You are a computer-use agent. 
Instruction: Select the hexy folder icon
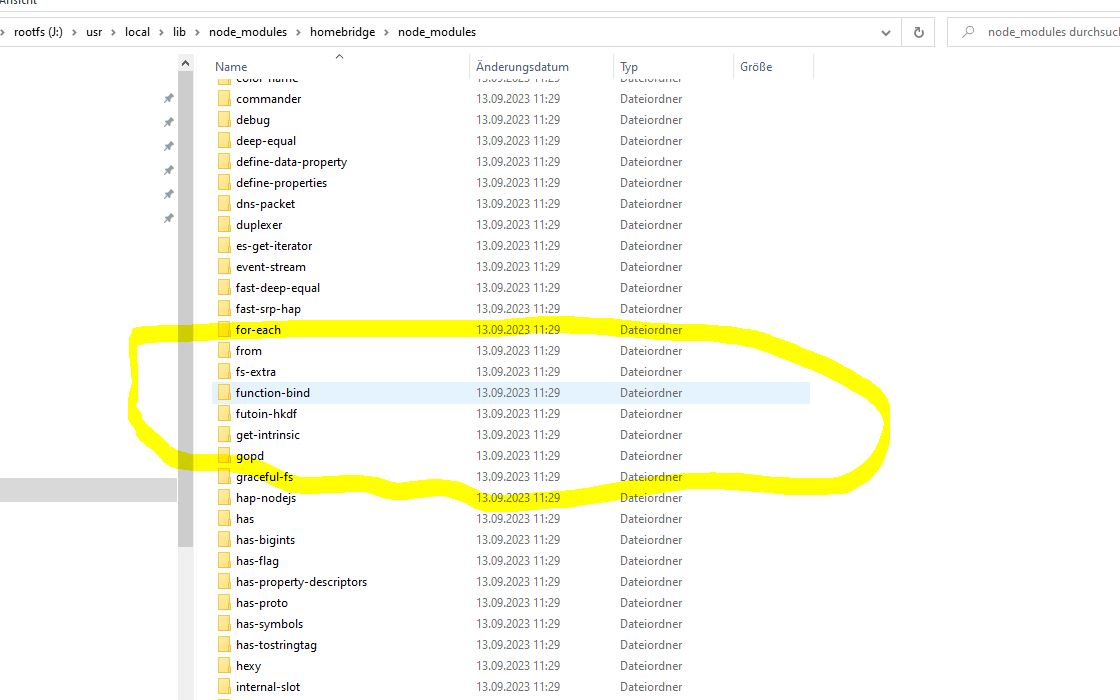224,666
